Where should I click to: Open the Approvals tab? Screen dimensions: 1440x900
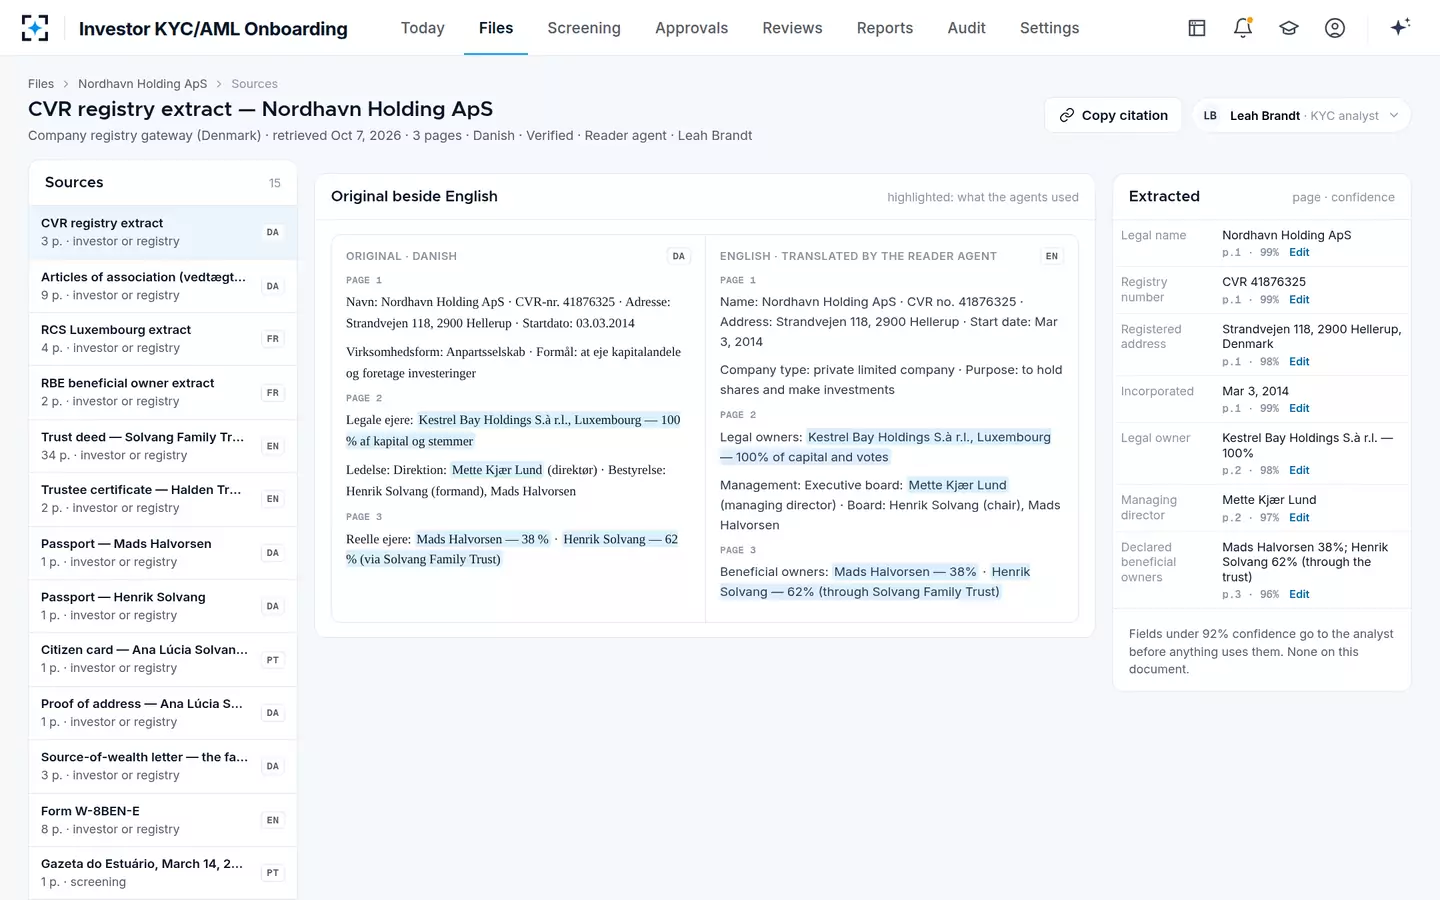tap(691, 28)
